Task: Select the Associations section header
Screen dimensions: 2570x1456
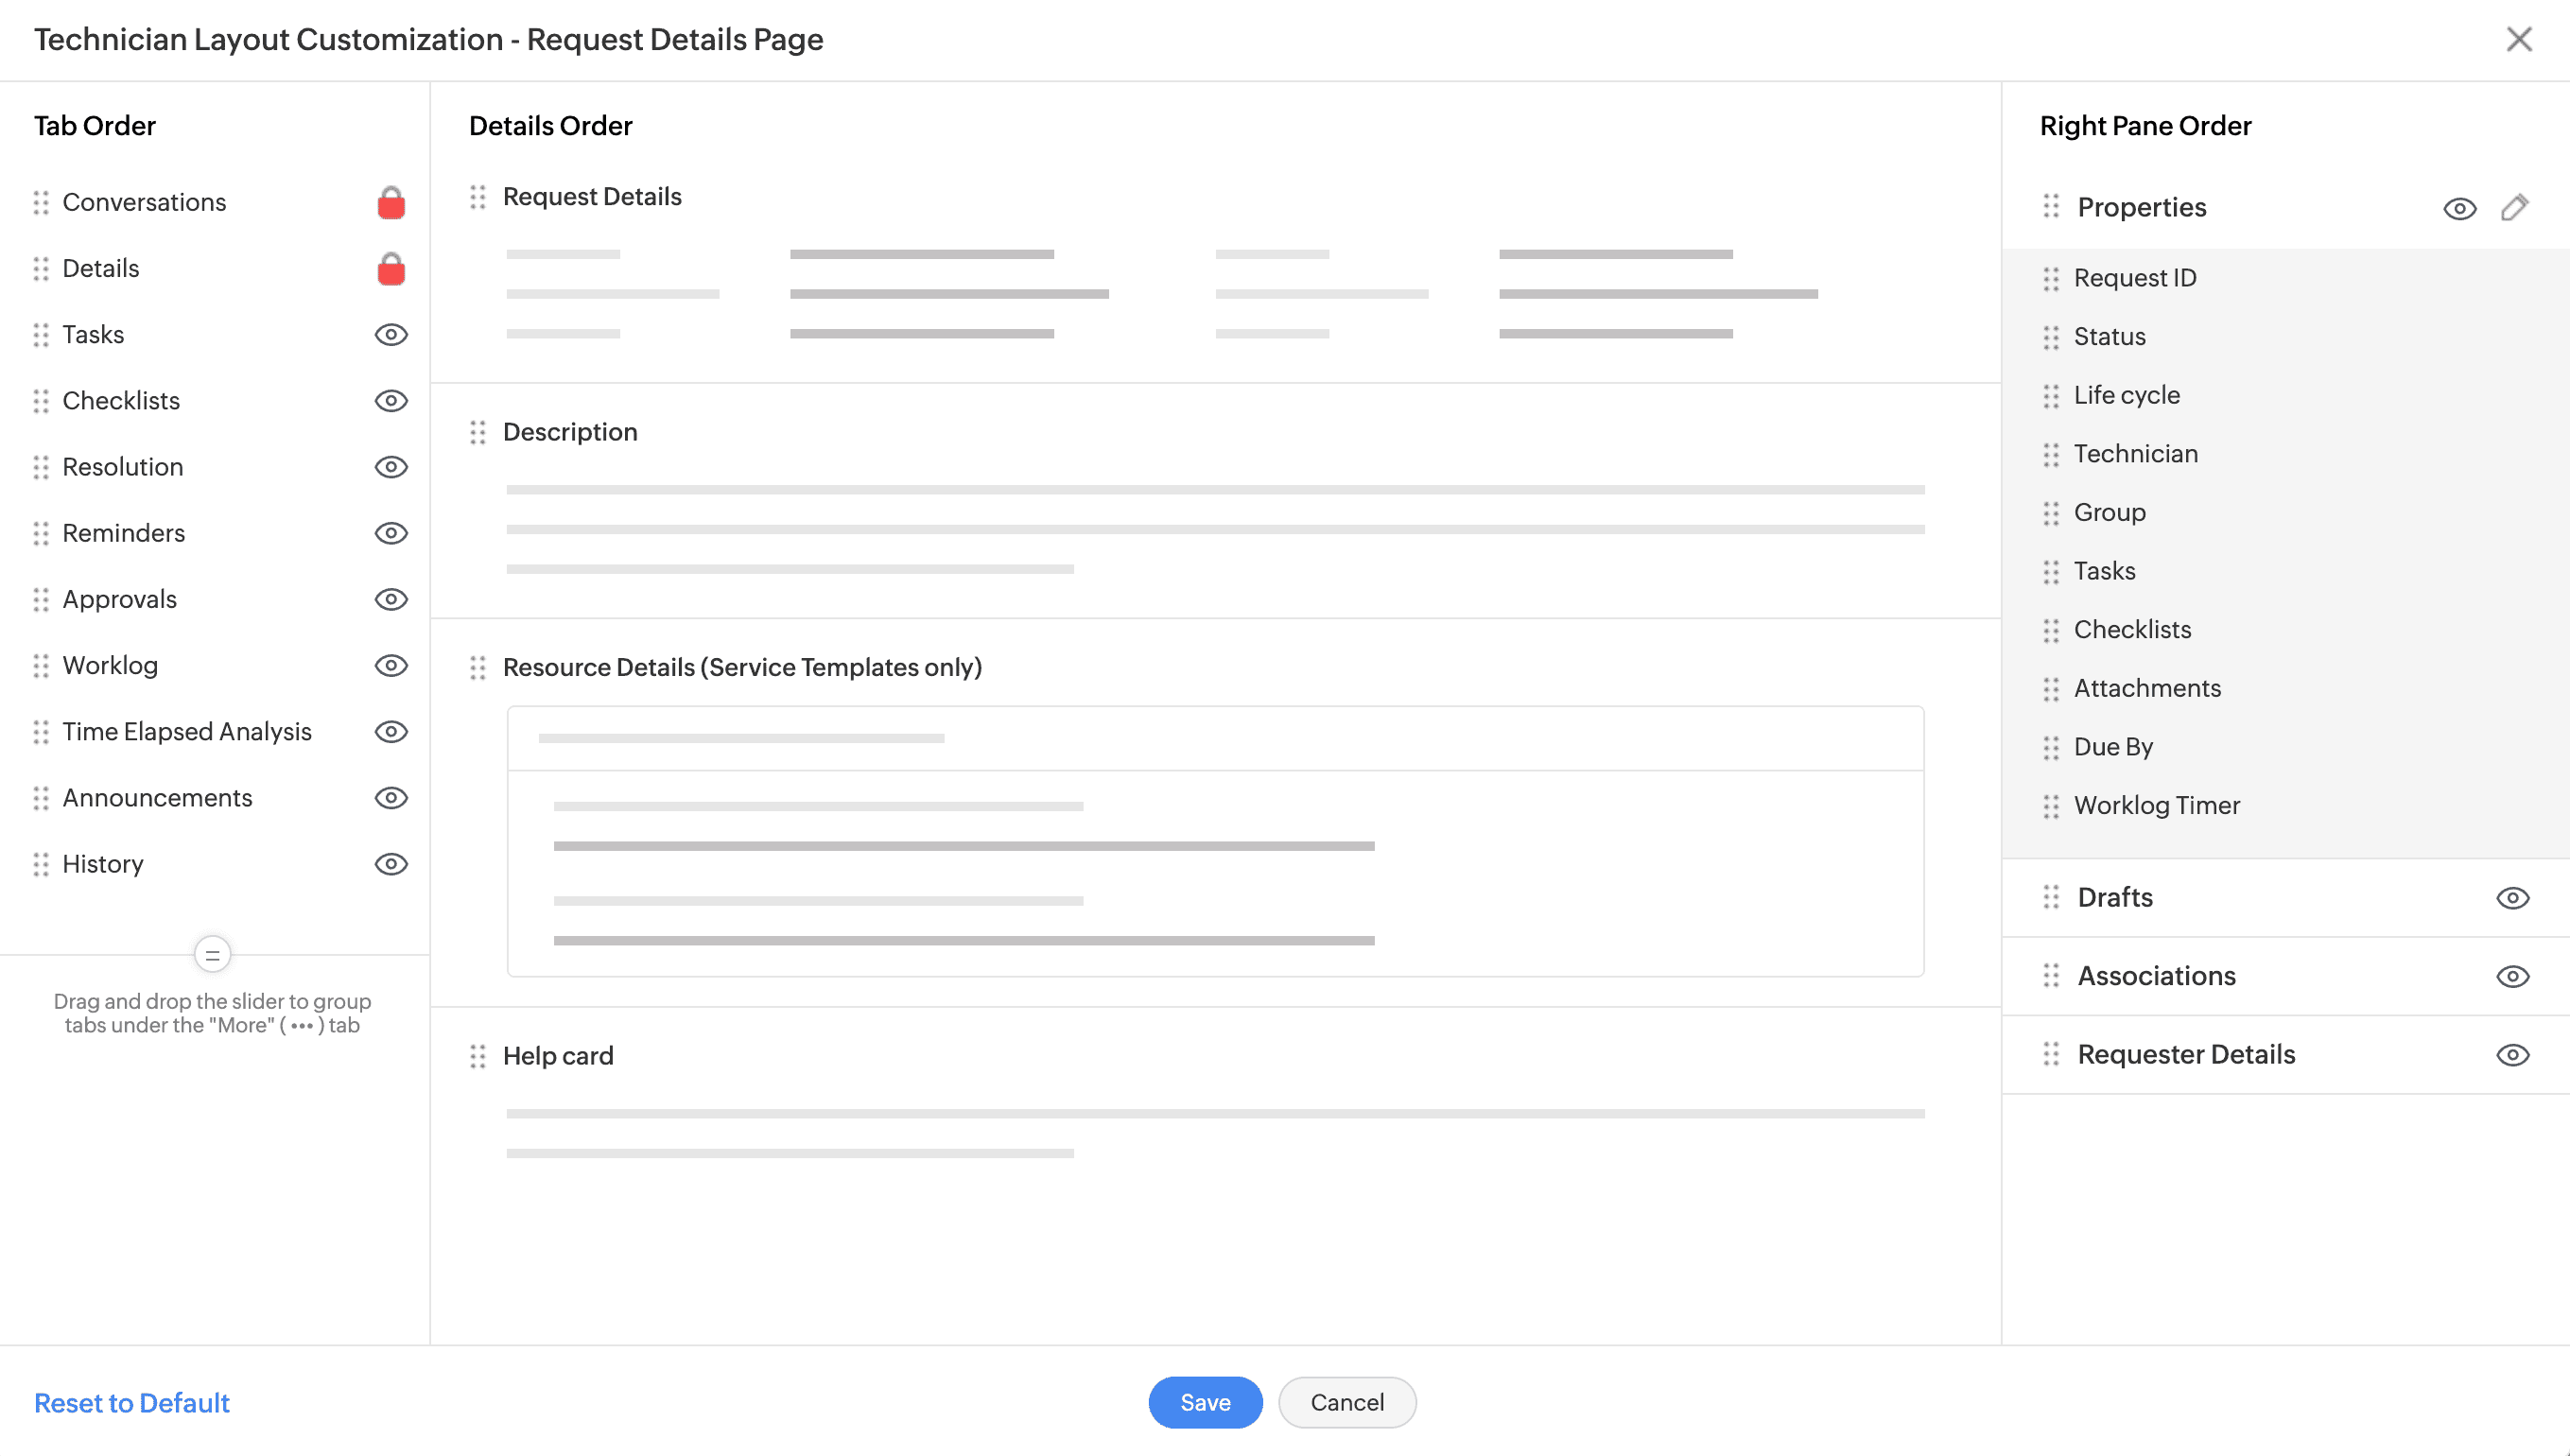Action: point(2156,976)
